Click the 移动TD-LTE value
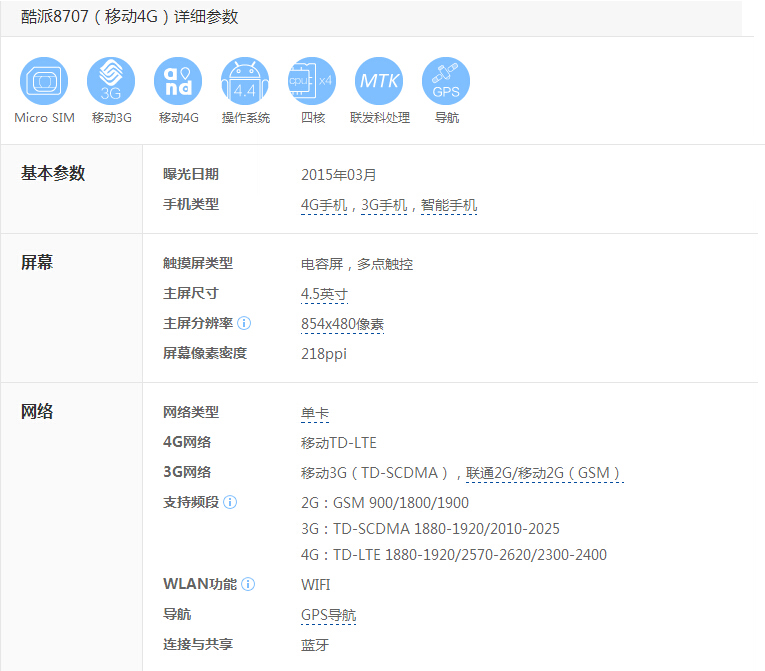Screen dimensions: 765x671 (339, 443)
